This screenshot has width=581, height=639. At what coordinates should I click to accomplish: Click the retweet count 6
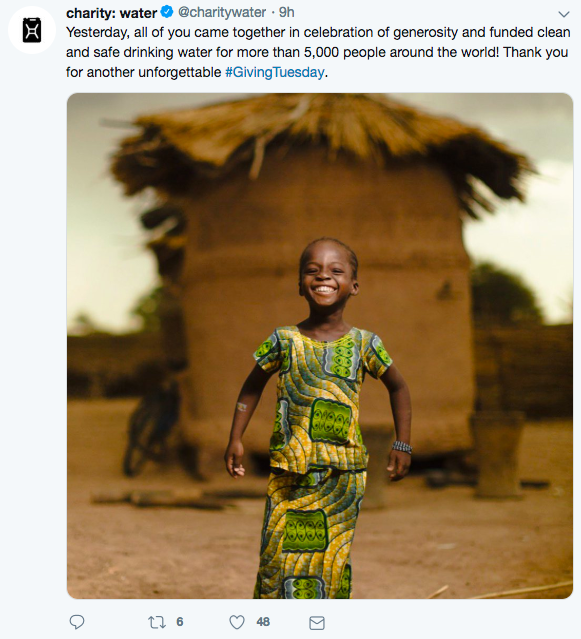[180, 622]
